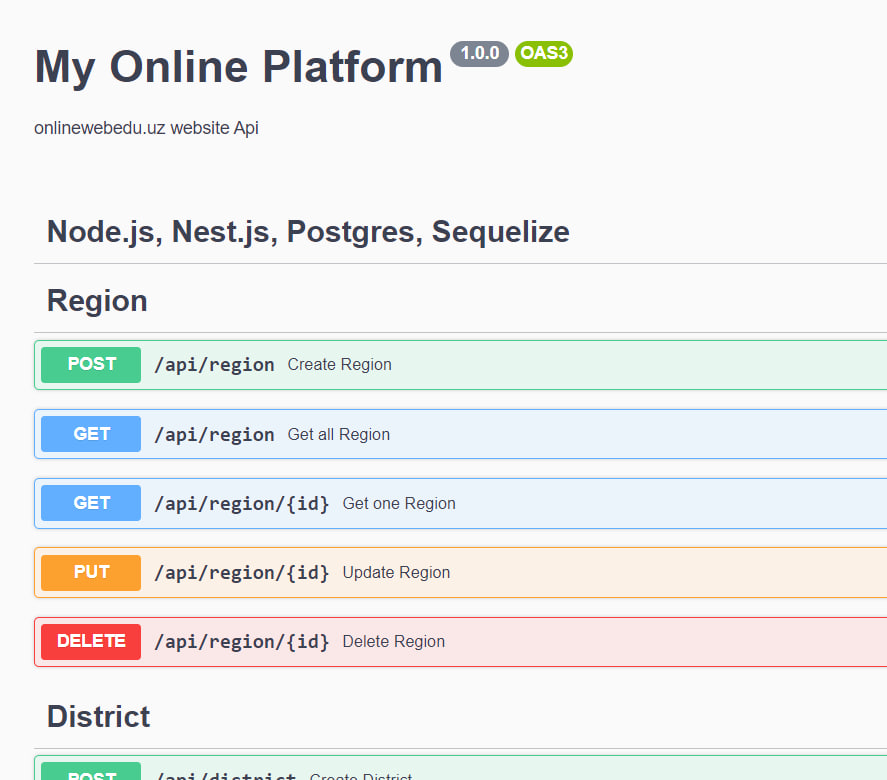This screenshot has height=780, width=887.
Task: Click the GET badge for Get all Region
Action: [x=91, y=434]
